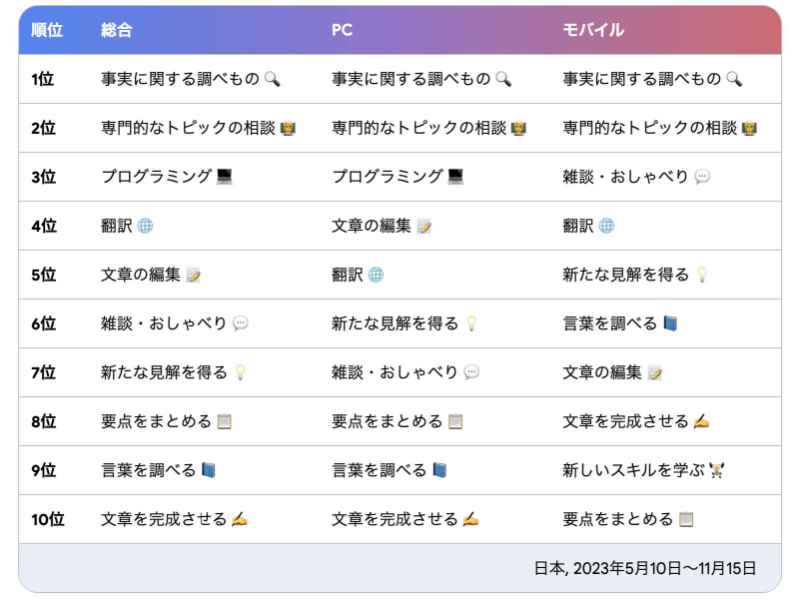Click 新たな見解を得る text in モバイル 5位
Screen dimensions: 800x600
click(x=626, y=274)
